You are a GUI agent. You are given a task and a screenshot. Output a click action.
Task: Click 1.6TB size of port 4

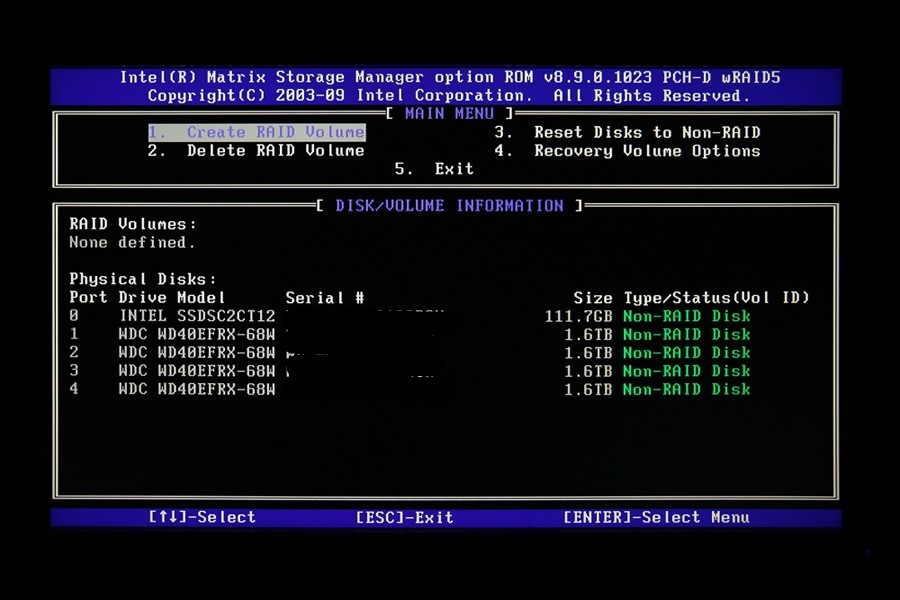tap(588, 389)
